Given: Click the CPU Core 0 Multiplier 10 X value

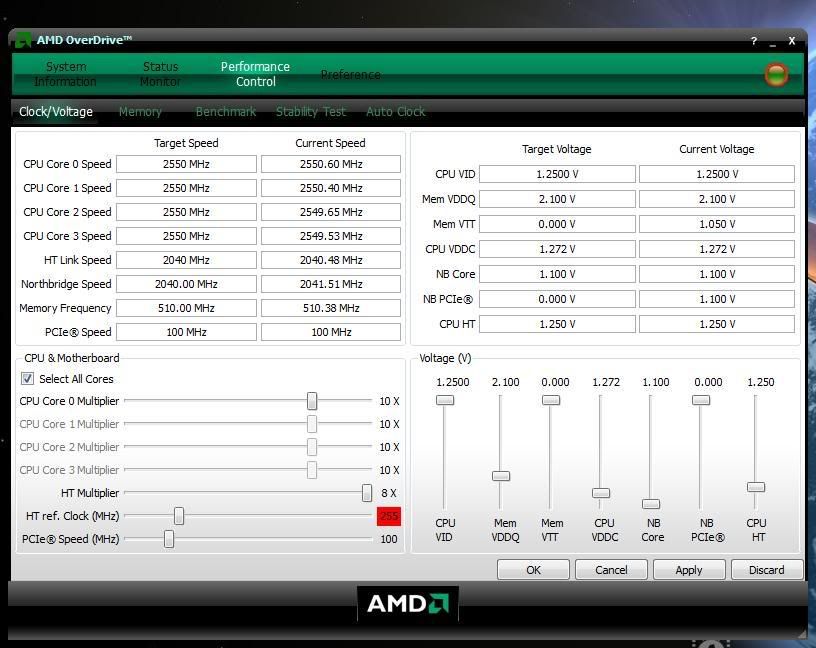Looking at the screenshot, I should [389, 401].
